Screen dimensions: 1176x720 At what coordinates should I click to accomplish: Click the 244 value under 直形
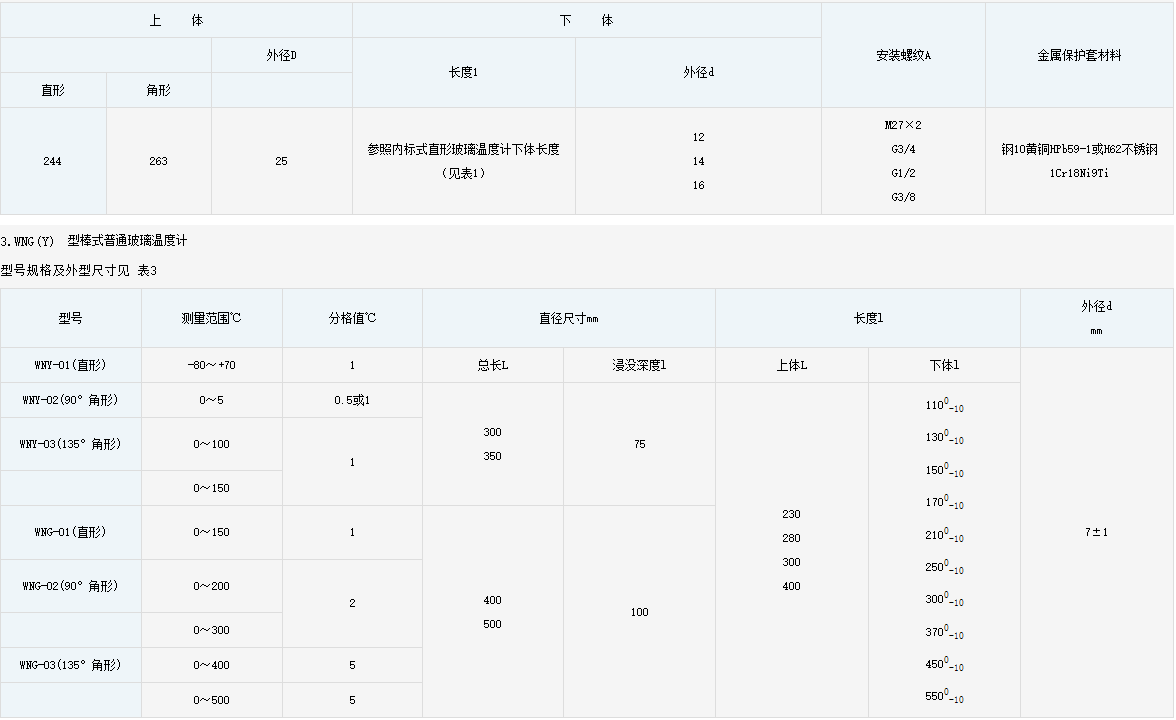52,161
